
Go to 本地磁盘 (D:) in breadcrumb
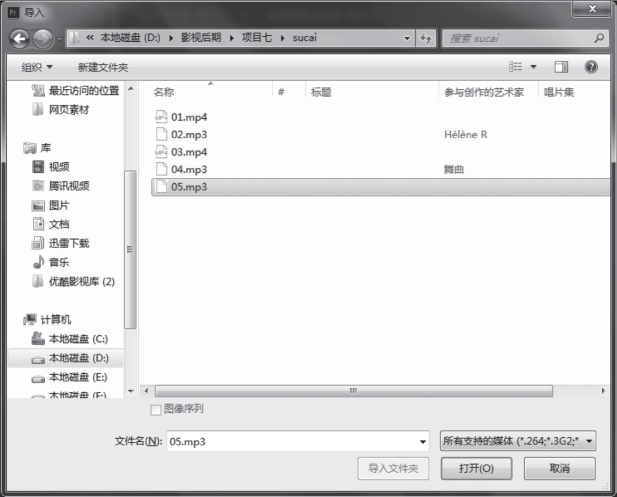(x=130, y=38)
